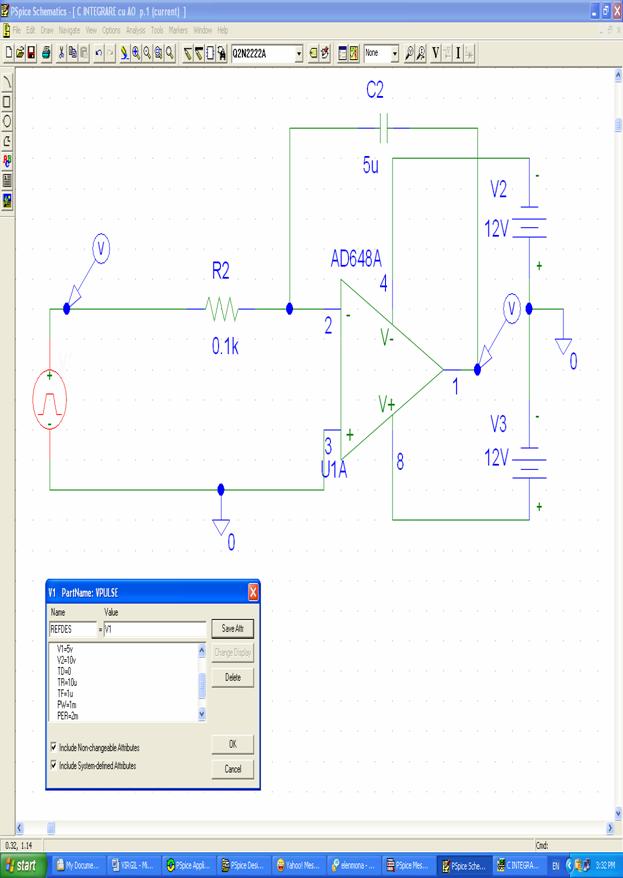The height and width of the screenshot is (878, 623).
Task: Open the Markers menu
Action: [179, 30]
